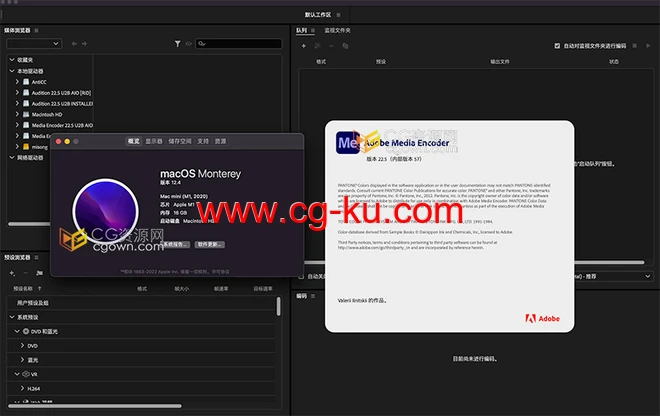This screenshot has height=416, width=660.
Task: Click the new preset group folder icon
Action: click(x=40, y=273)
